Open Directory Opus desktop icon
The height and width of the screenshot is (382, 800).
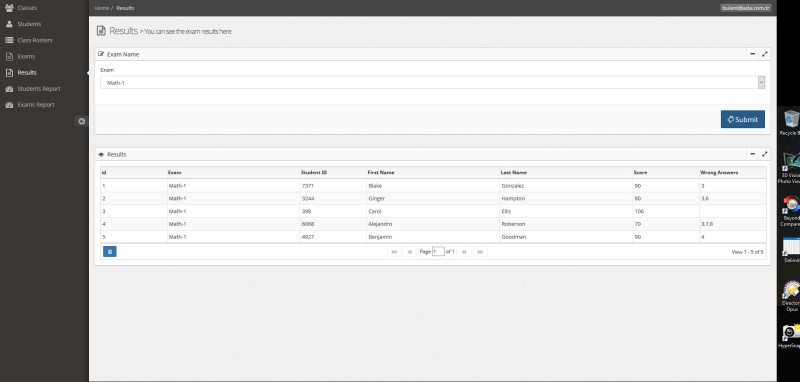[790, 296]
